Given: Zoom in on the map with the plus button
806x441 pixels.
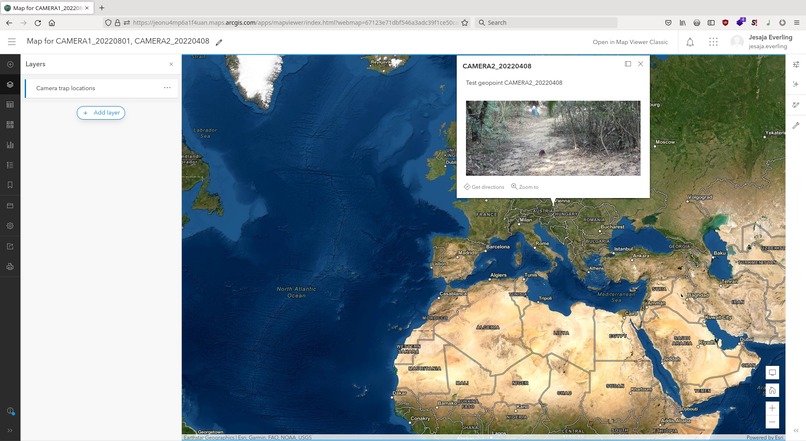Looking at the screenshot, I should pyautogui.click(x=772, y=408).
